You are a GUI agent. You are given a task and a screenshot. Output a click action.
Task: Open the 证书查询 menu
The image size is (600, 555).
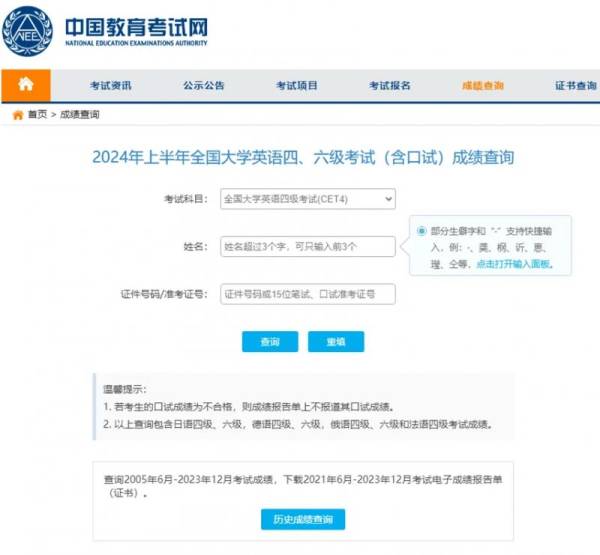tap(576, 85)
